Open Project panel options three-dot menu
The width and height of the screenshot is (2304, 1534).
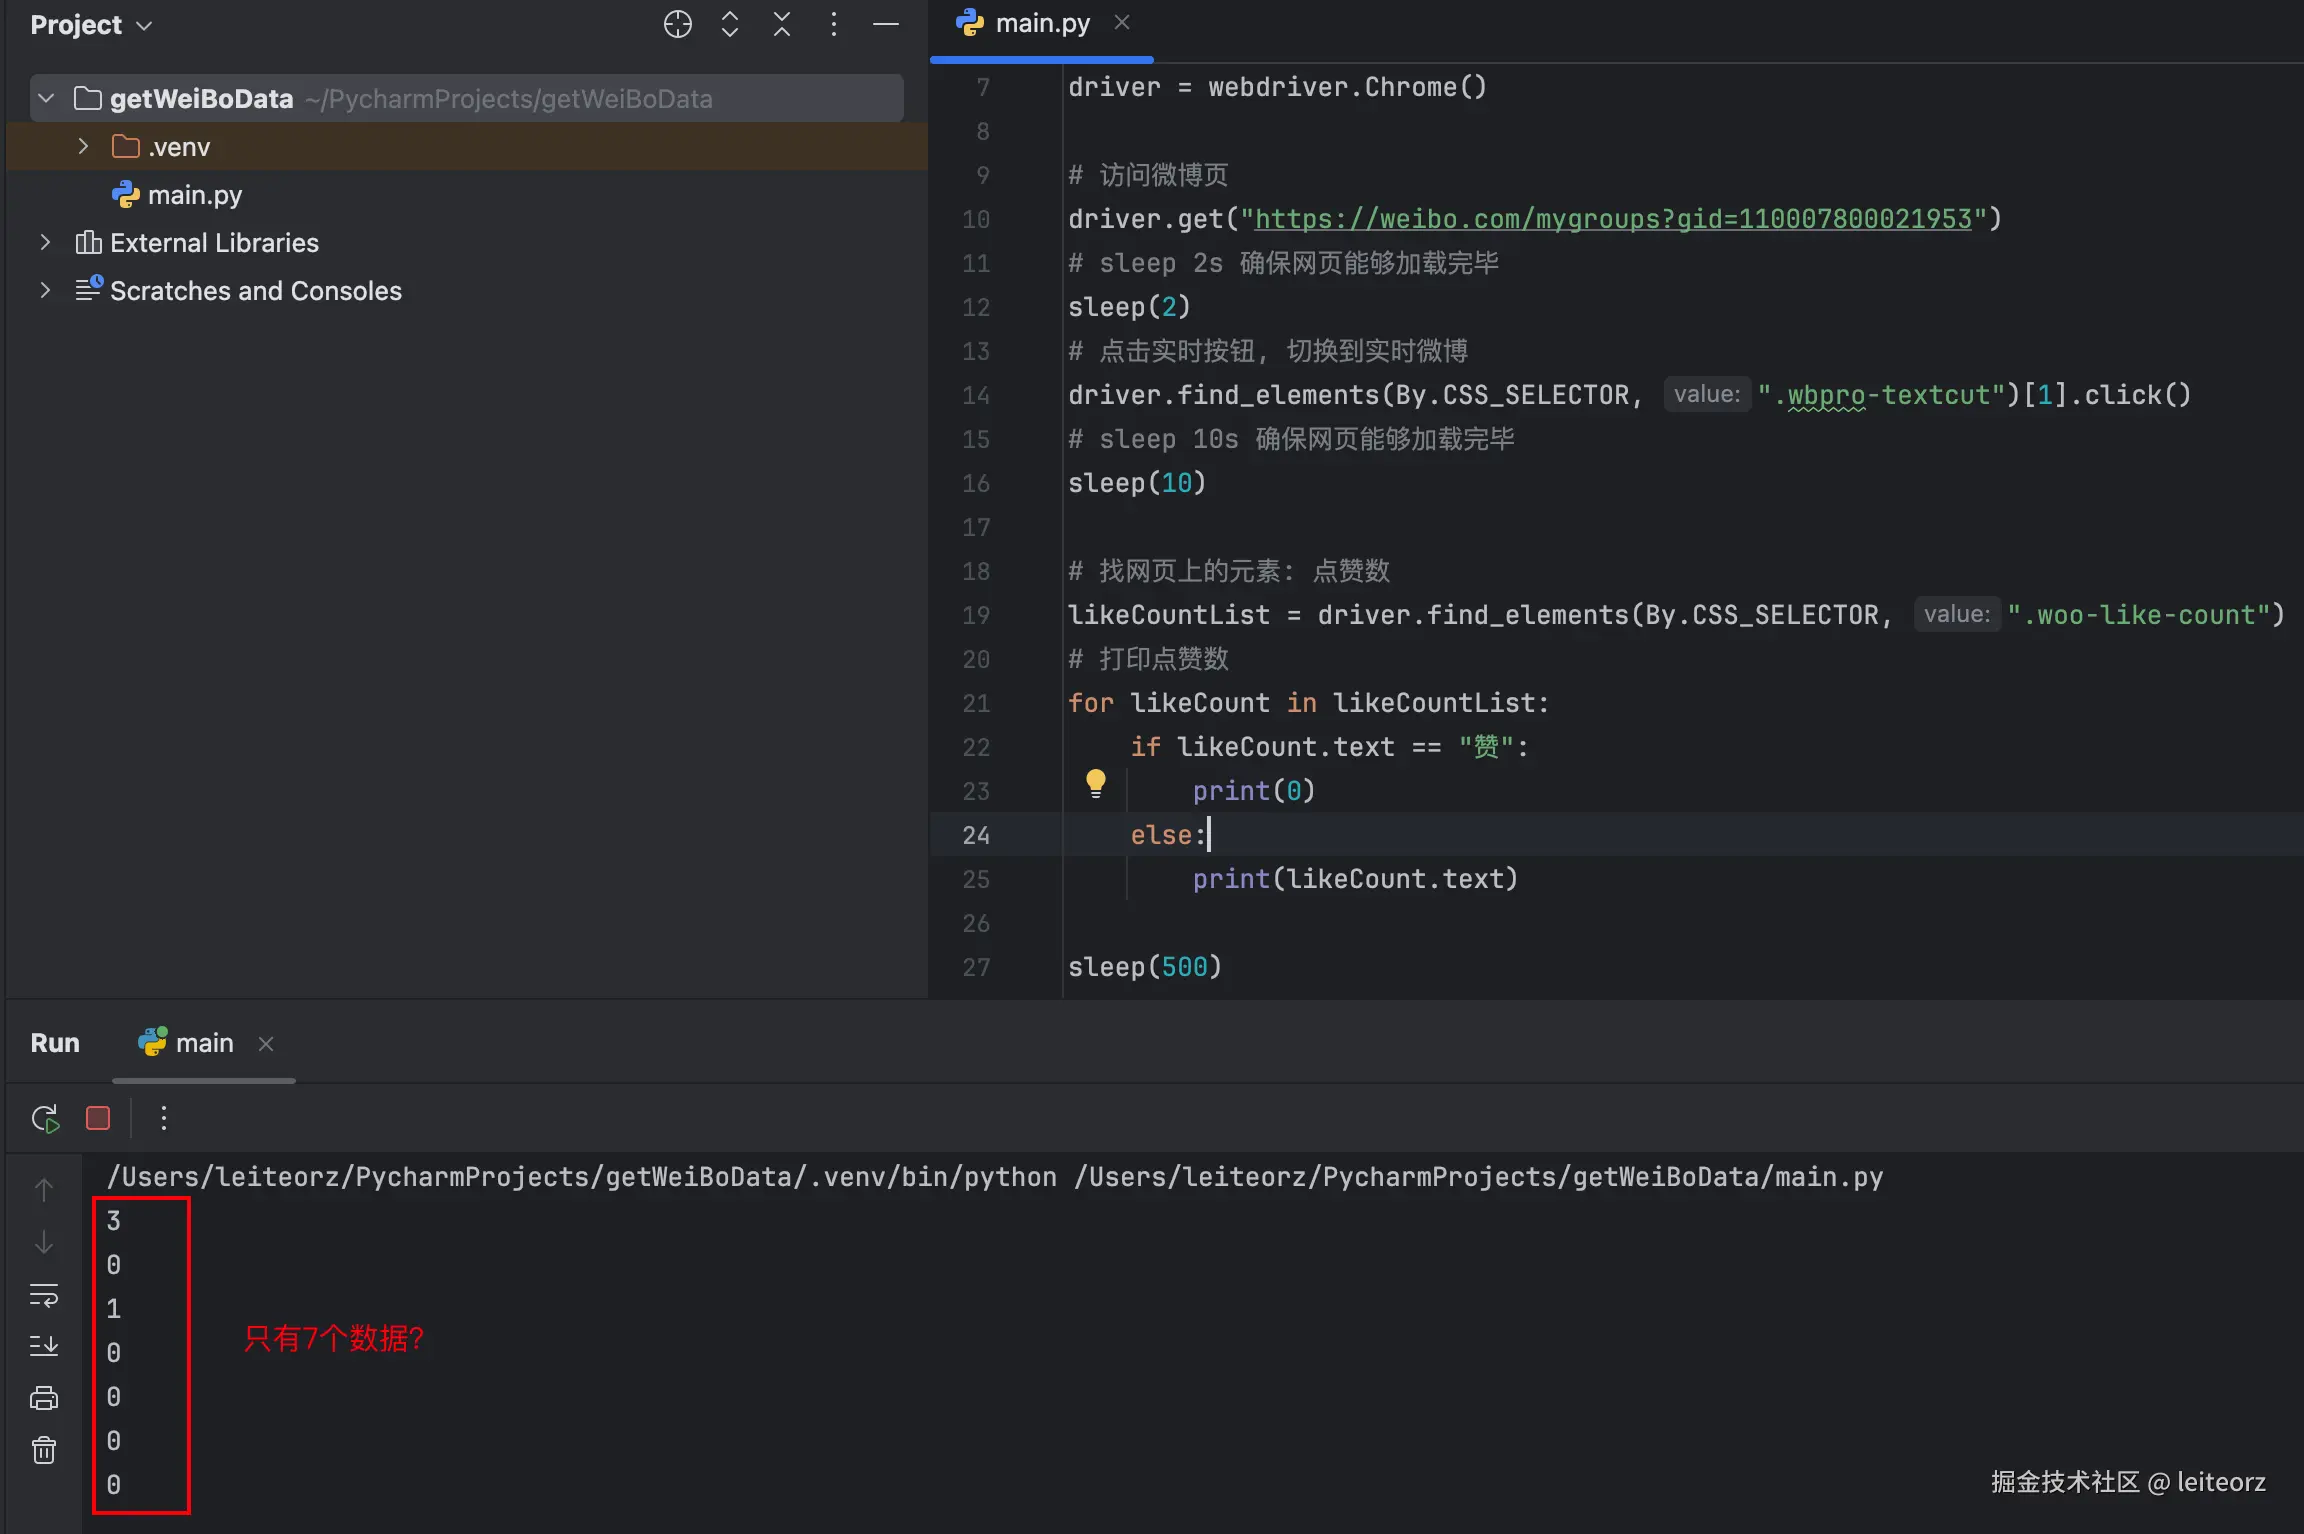coord(834,24)
